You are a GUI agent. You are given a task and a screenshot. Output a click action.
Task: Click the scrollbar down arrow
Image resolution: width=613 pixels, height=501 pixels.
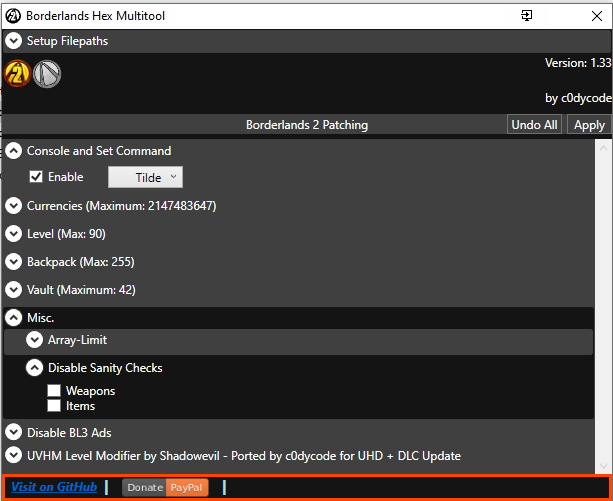(603, 466)
